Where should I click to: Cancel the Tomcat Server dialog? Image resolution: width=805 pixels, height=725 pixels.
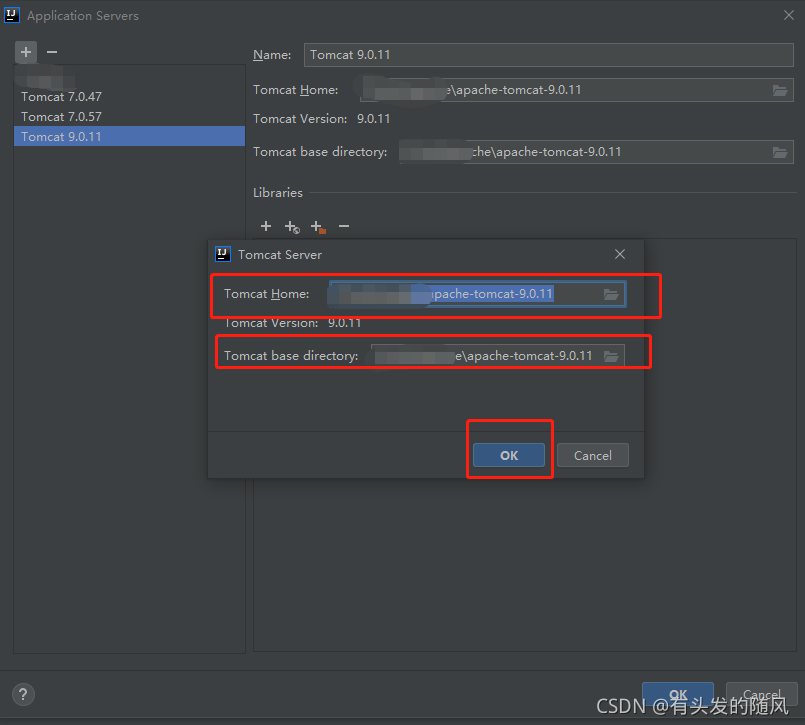pyautogui.click(x=592, y=455)
